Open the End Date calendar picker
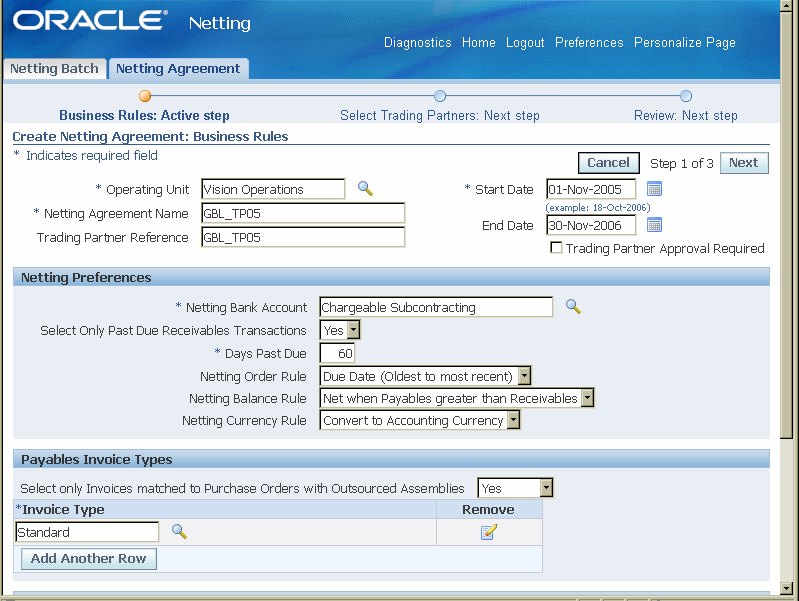799x601 pixels. click(654, 225)
